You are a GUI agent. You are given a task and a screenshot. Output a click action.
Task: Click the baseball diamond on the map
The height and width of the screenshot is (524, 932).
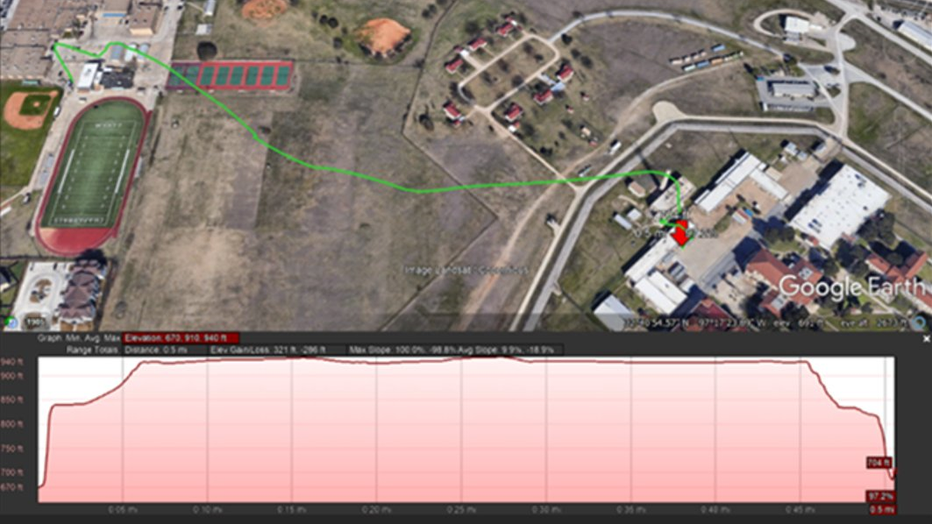[30, 108]
